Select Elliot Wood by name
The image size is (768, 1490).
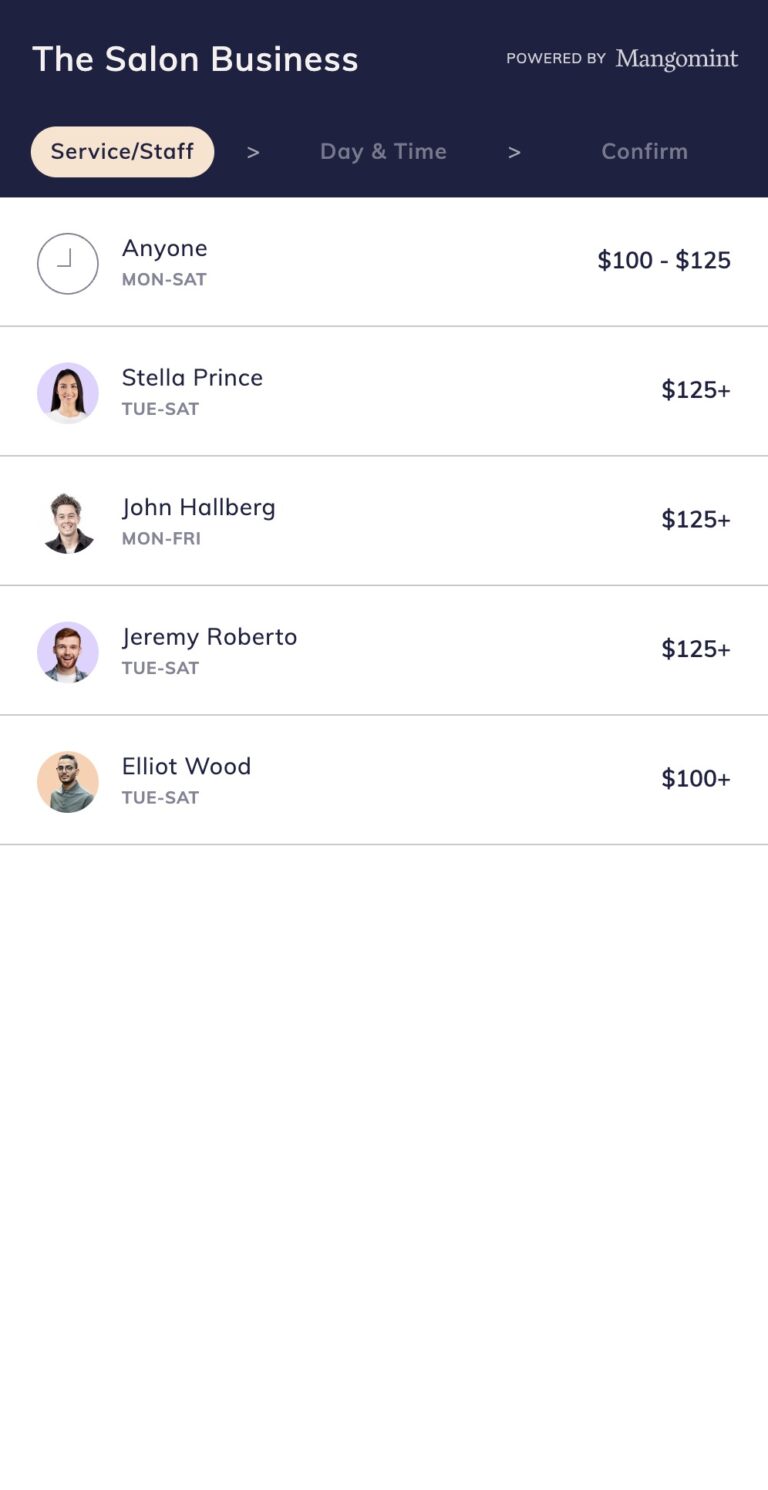[186, 766]
